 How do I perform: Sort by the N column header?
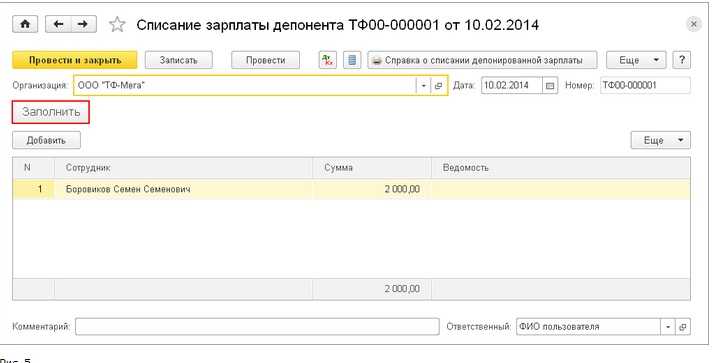pos(33,168)
